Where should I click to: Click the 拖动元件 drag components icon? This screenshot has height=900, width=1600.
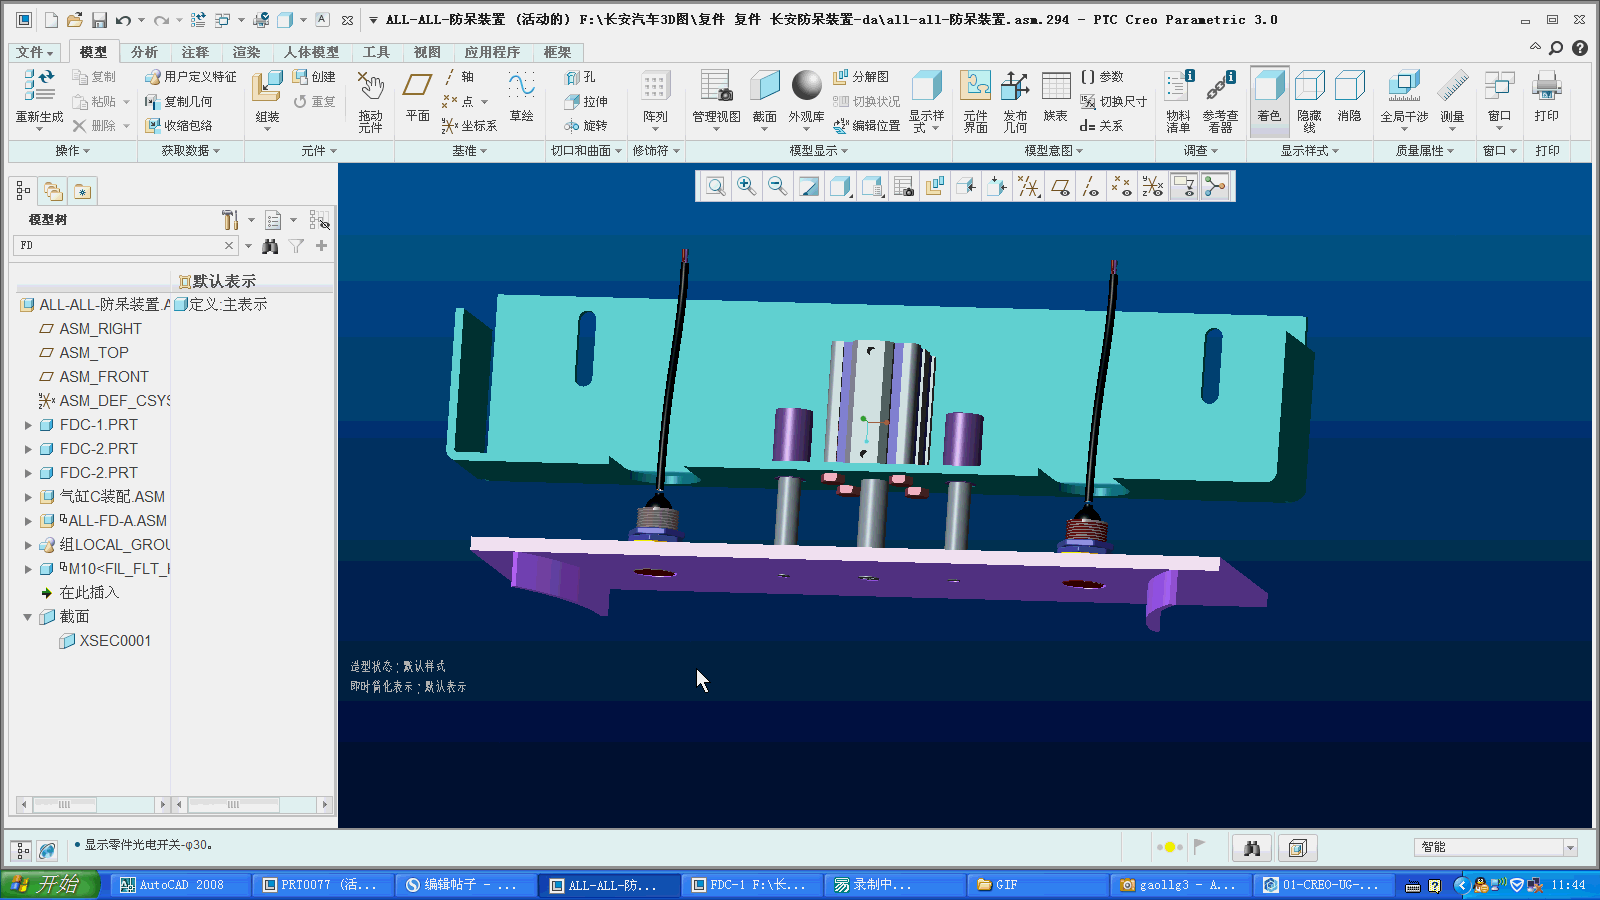pyautogui.click(x=371, y=98)
